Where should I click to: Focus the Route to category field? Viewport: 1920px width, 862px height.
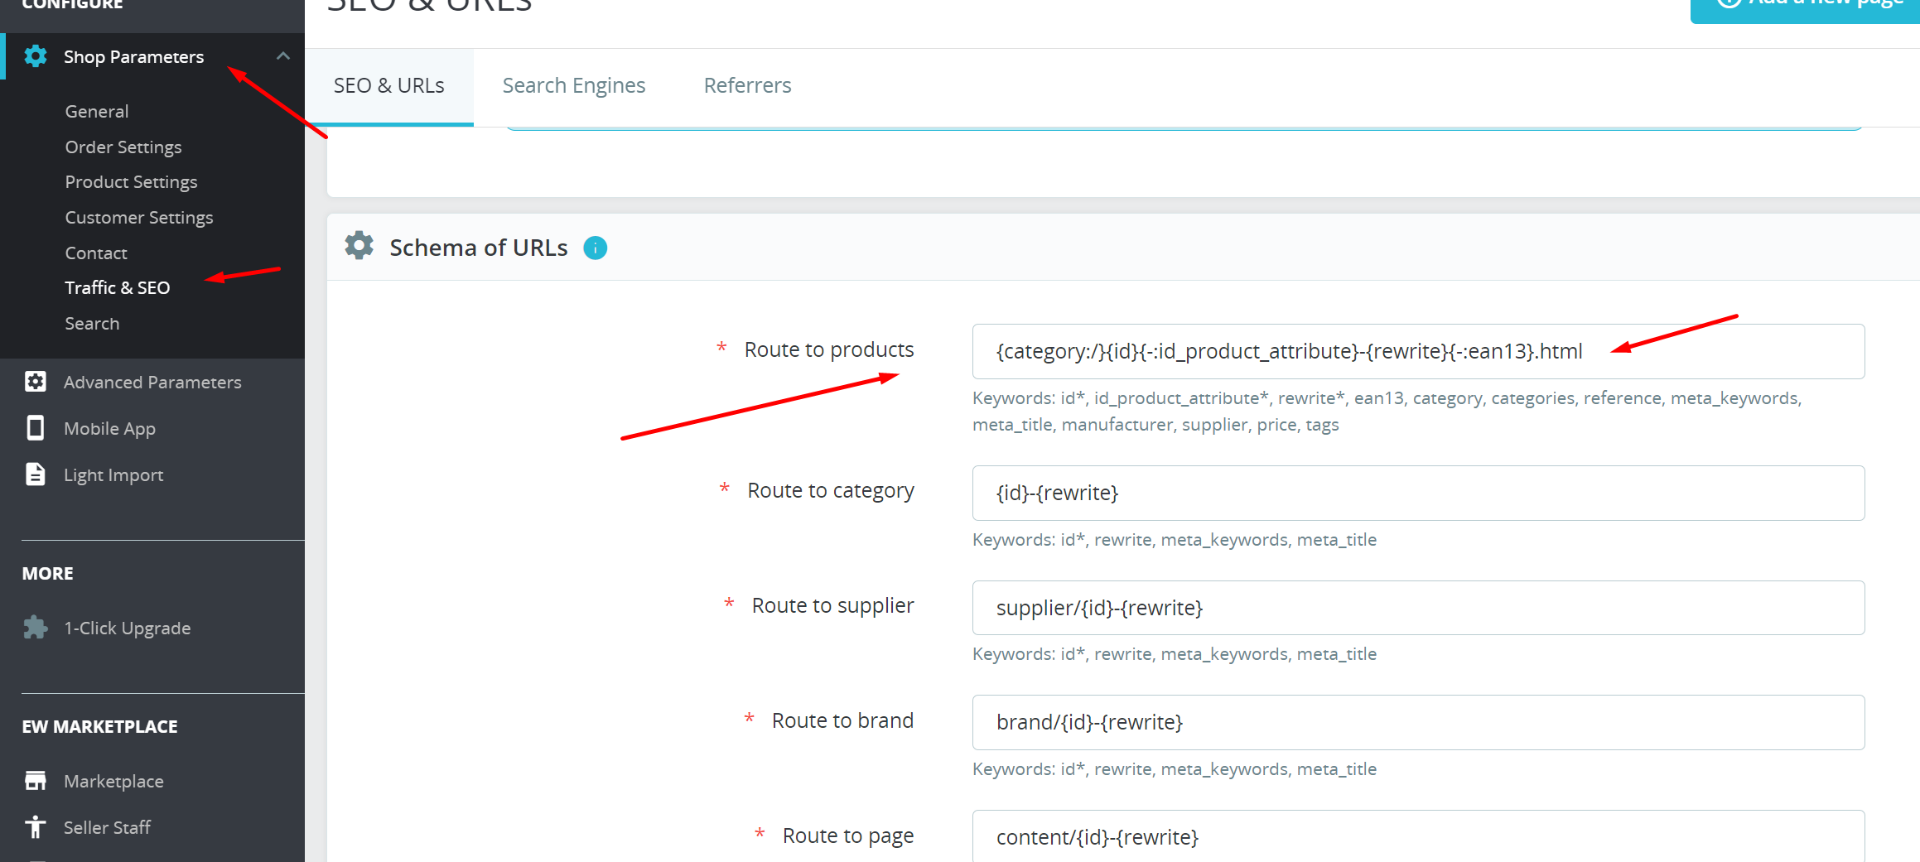tap(1417, 493)
